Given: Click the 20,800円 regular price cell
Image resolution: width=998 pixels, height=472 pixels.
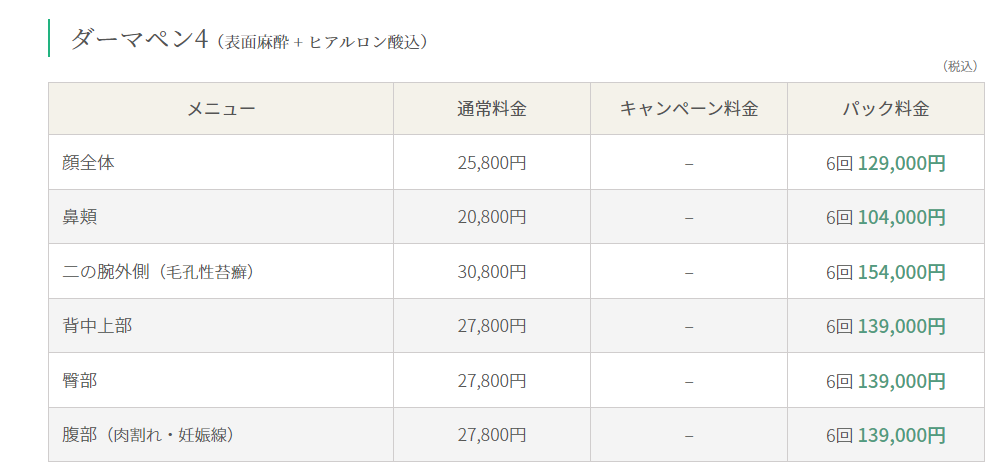Looking at the screenshot, I should coord(491,218).
